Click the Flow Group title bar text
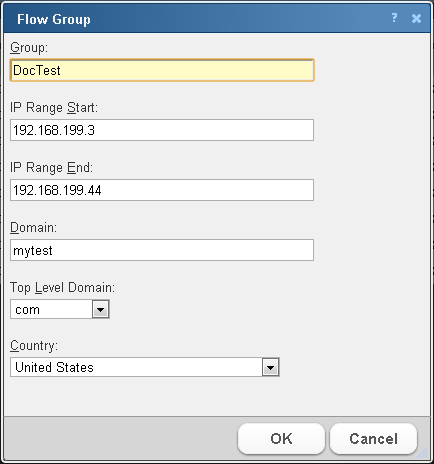This screenshot has height=464, width=434. coord(54,19)
